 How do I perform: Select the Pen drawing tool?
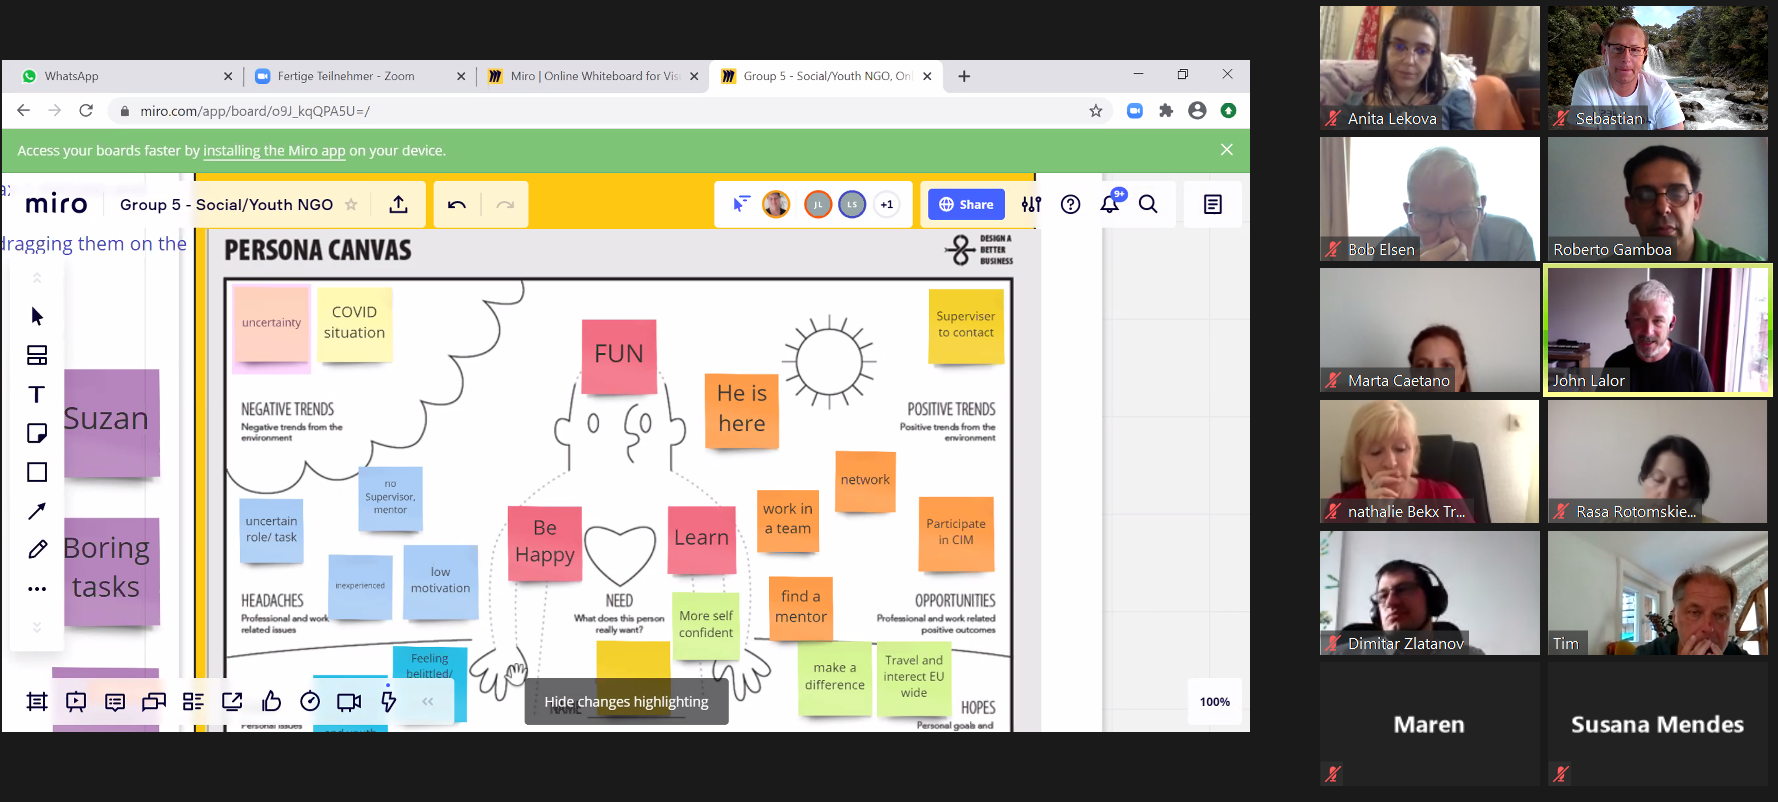pos(37,550)
